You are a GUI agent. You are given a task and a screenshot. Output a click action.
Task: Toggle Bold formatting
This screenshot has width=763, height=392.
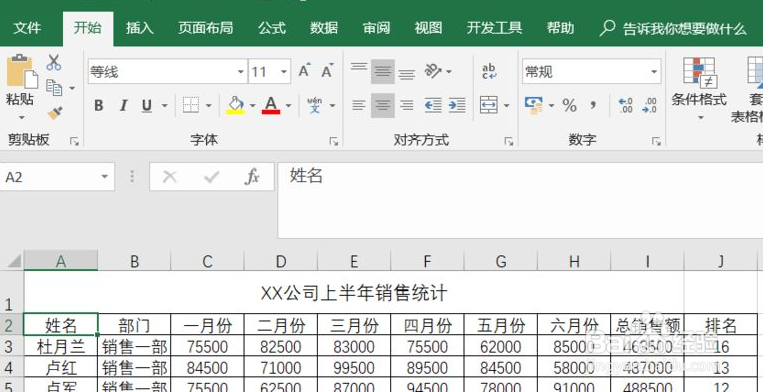[x=99, y=105]
